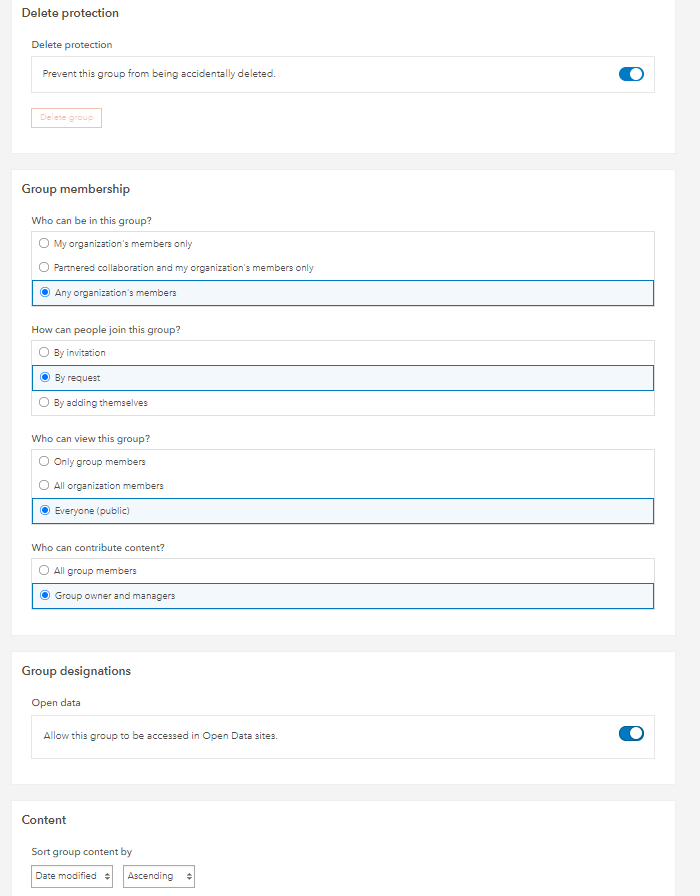Select 'Only group members' view option

(x=44, y=462)
